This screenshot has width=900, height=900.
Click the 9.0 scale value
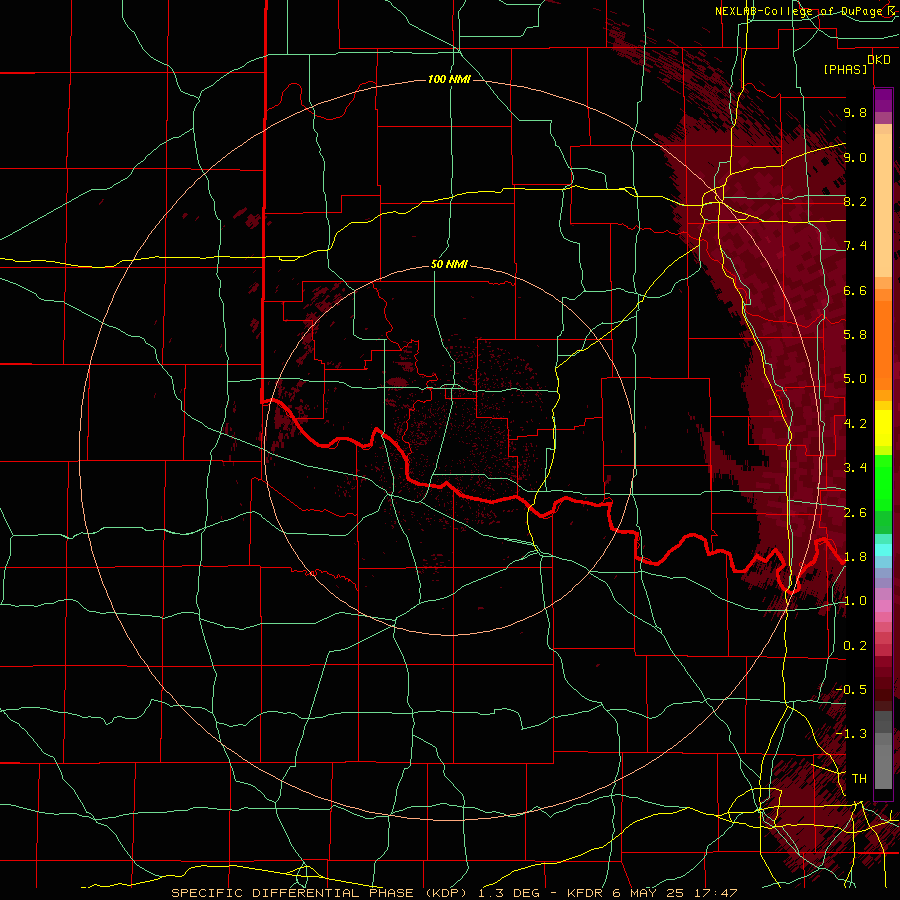855,157
